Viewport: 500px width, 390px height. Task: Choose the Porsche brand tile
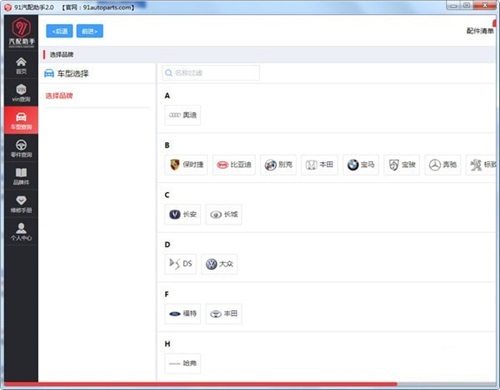pos(186,165)
